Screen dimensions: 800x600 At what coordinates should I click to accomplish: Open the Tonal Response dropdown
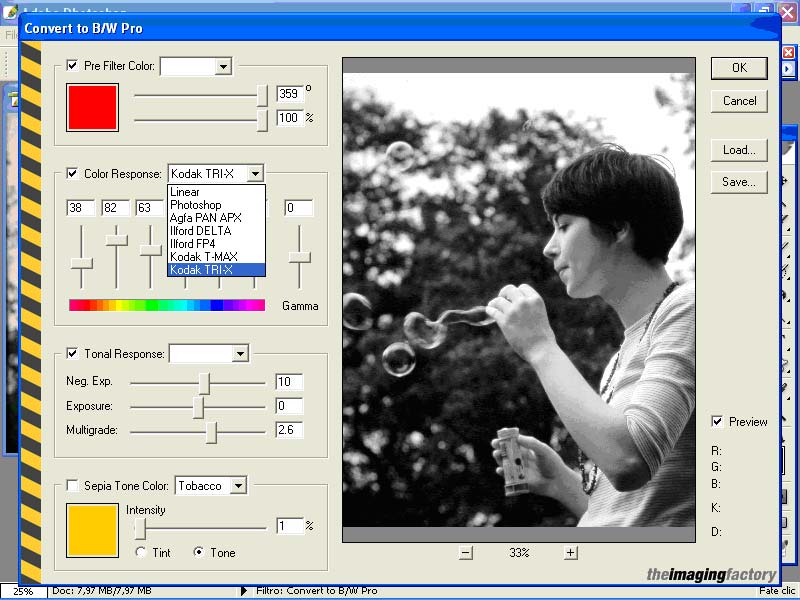(x=240, y=354)
